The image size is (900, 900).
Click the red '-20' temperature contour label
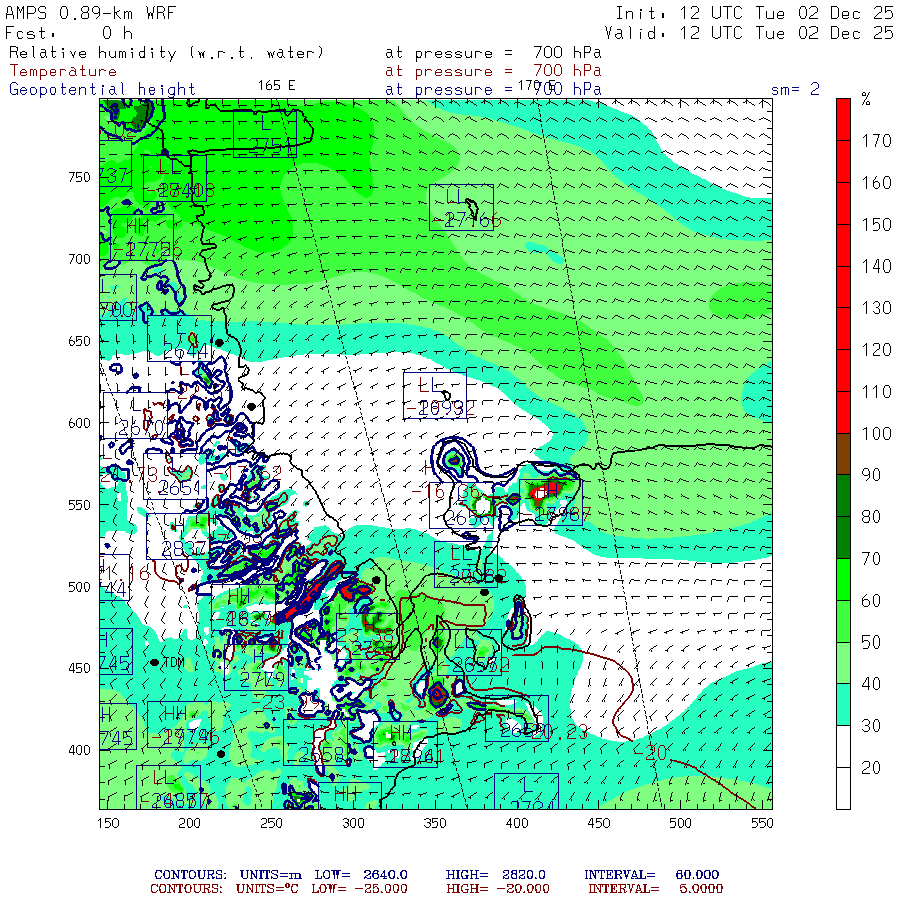point(650,752)
